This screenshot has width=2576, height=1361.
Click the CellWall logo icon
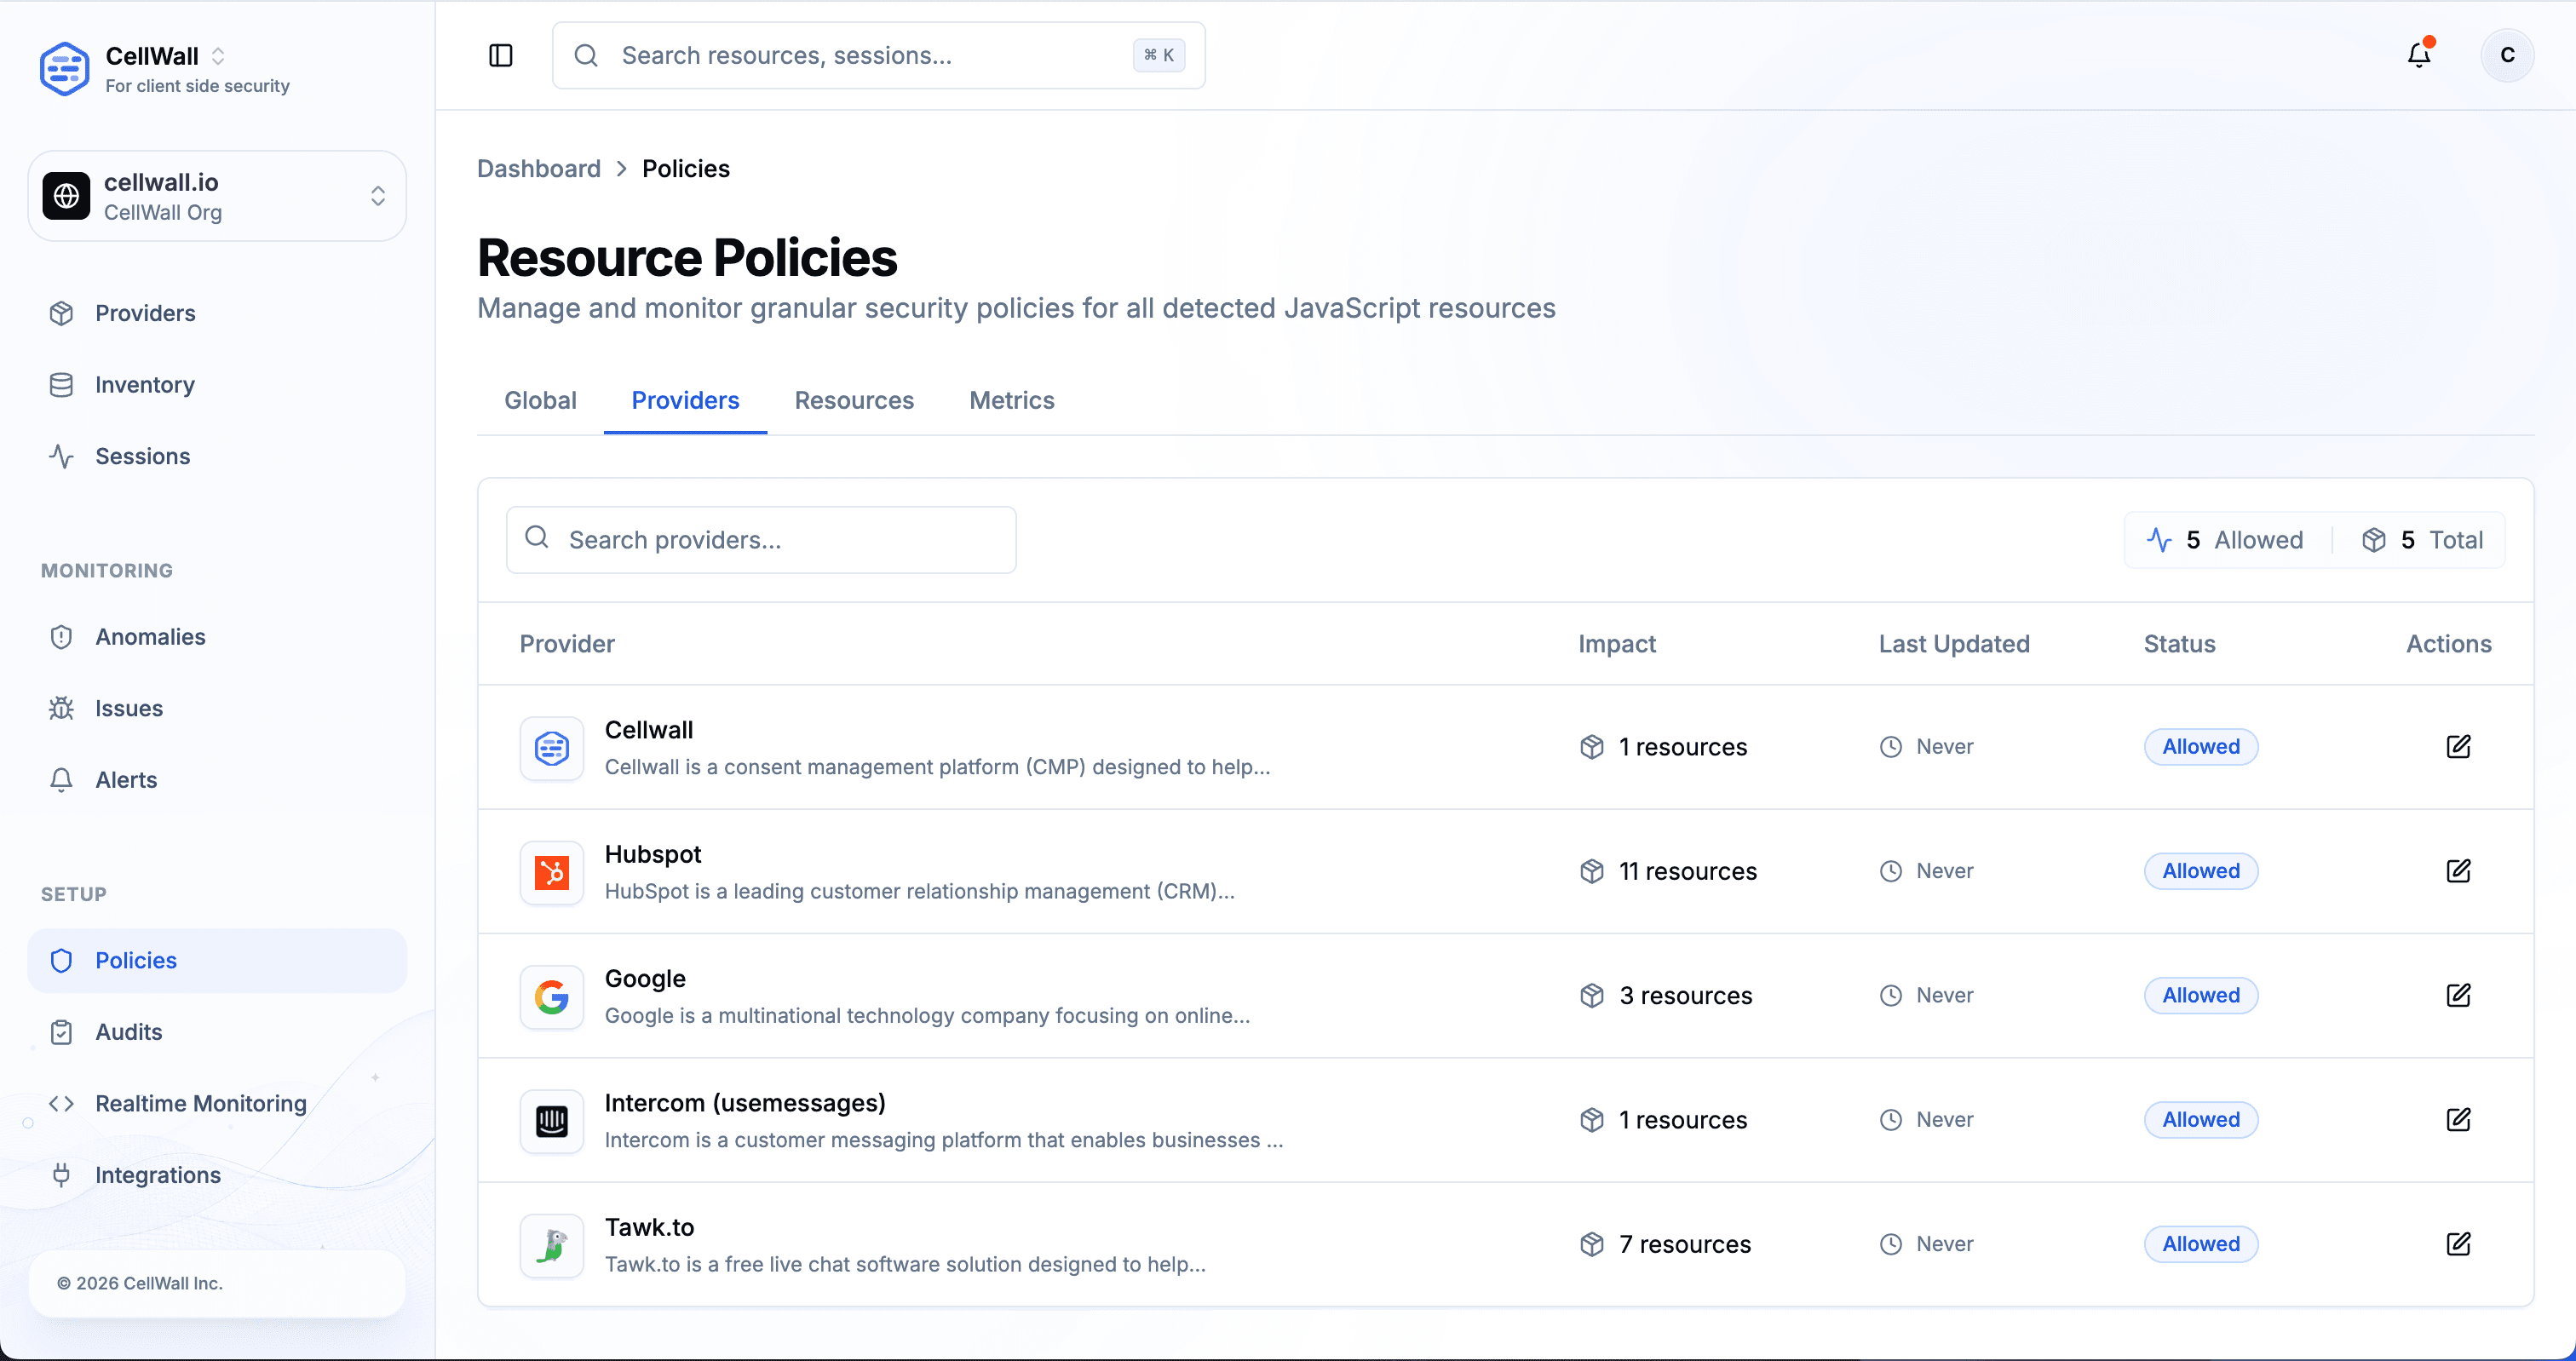pos(65,69)
